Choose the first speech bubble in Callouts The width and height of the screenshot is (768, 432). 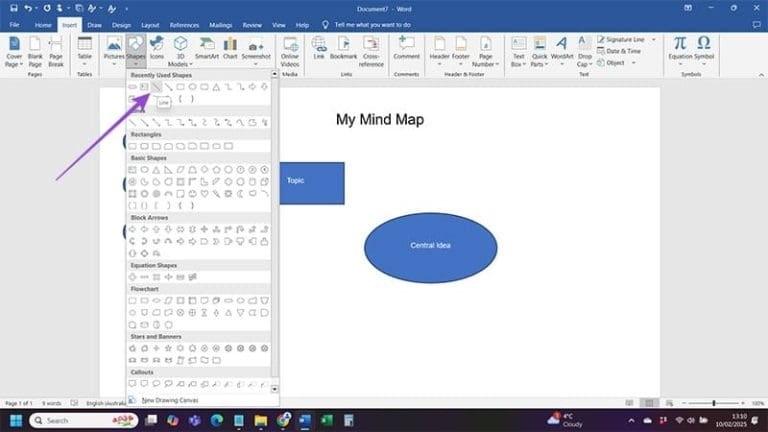click(x=133, y=384)
